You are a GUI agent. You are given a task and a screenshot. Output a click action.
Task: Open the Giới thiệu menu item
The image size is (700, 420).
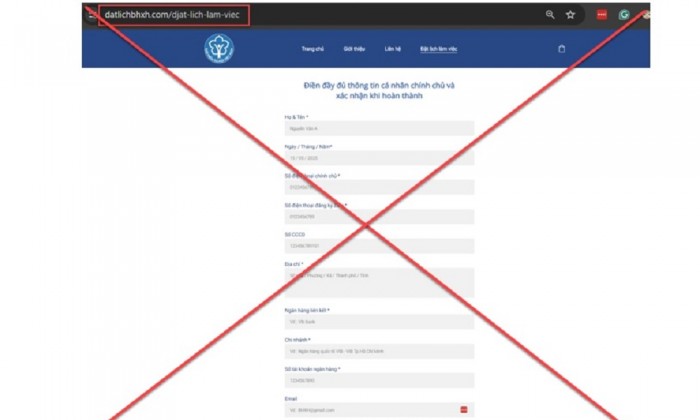[354, 49]
